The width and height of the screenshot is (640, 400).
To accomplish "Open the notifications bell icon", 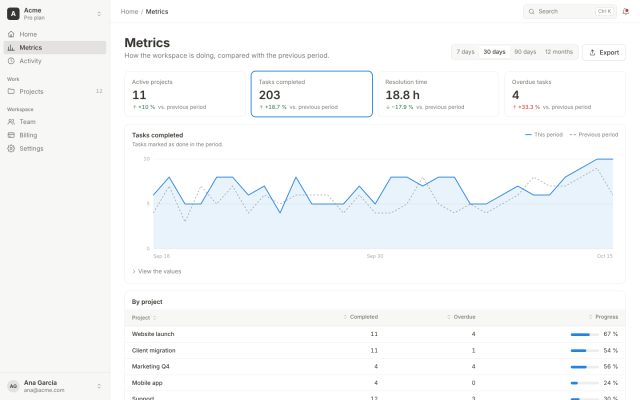I will click(x=626, y=11).
